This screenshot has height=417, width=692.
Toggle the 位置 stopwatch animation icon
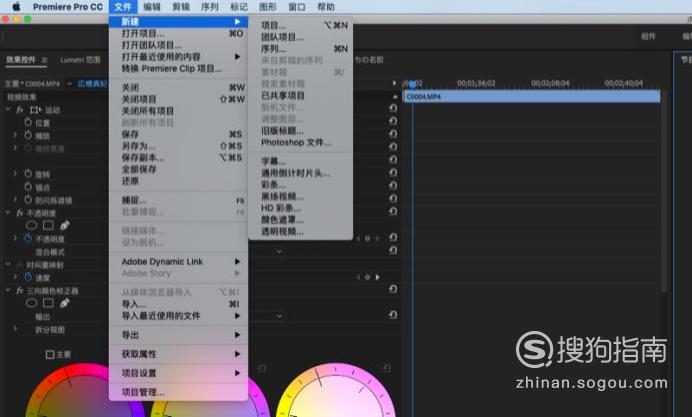(x=28, y=122)
